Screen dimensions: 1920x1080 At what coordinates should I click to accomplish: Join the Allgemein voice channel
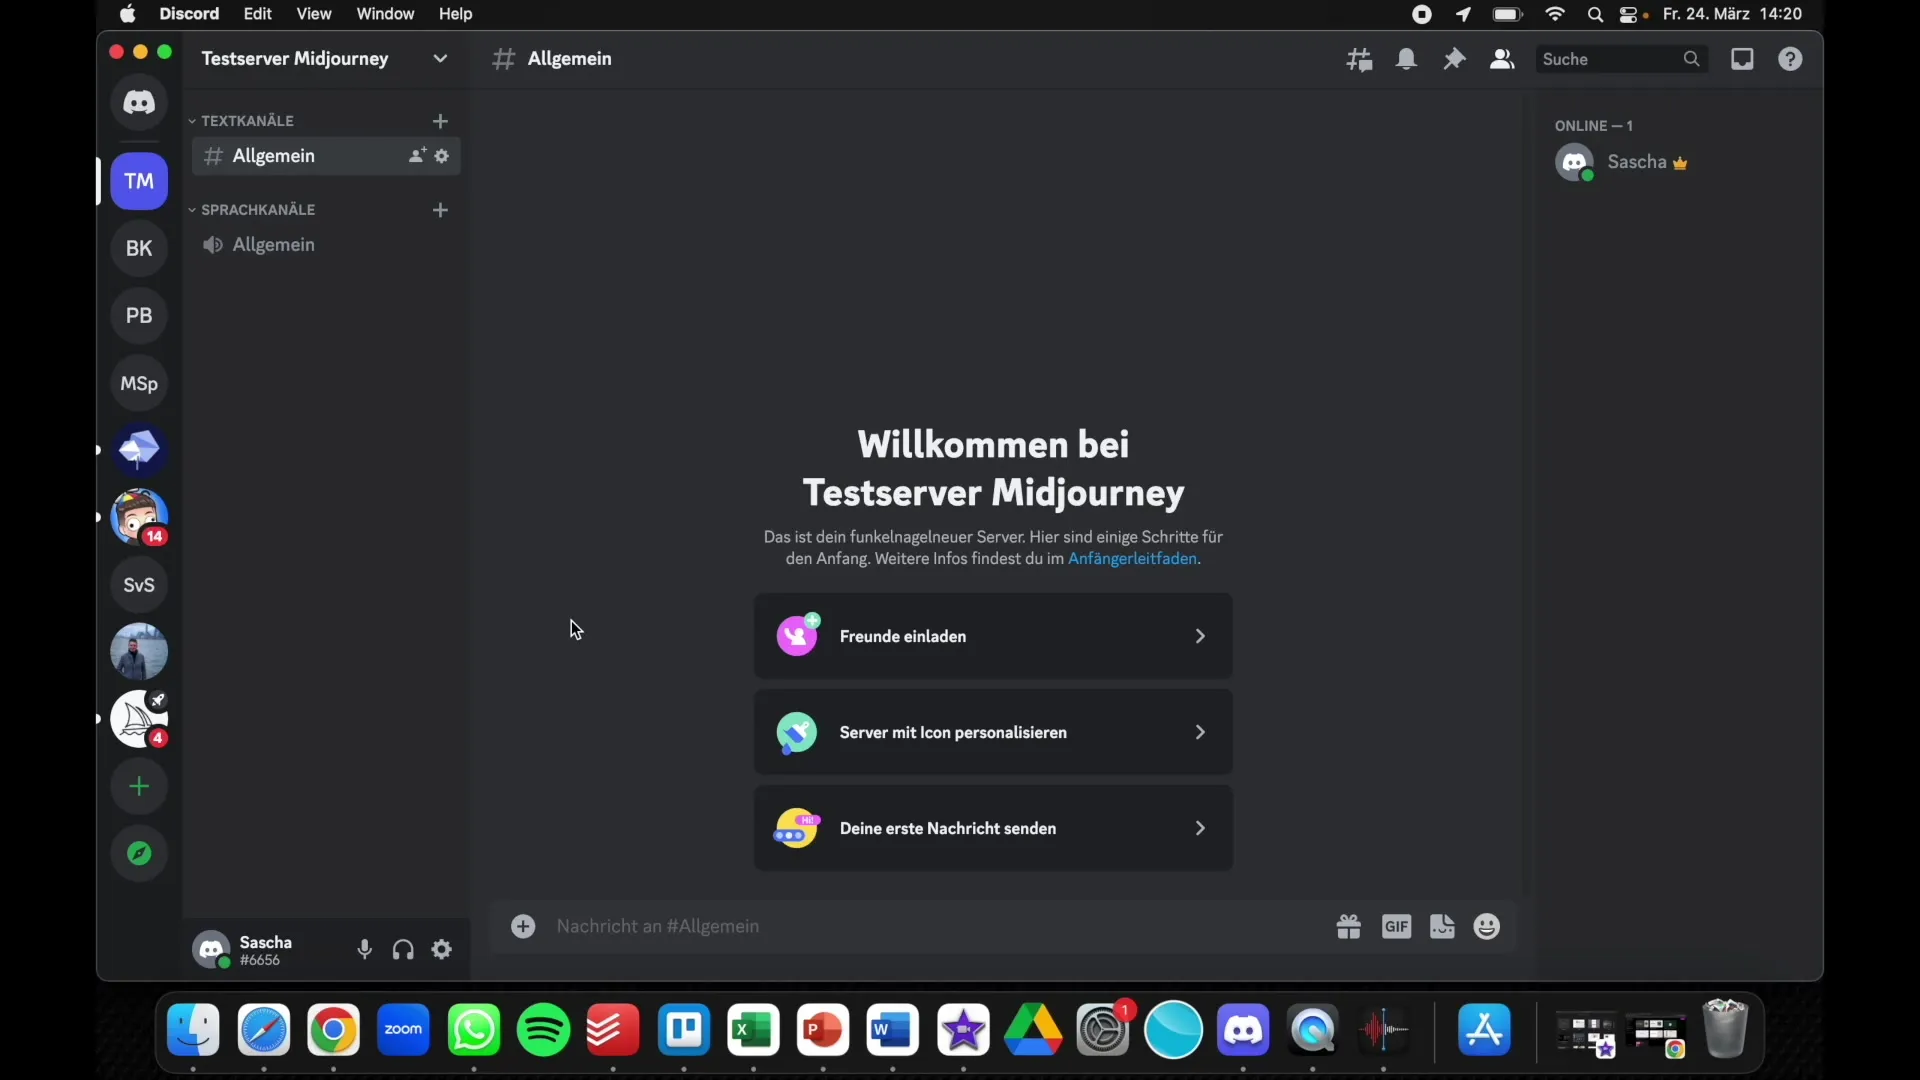(x=326, y=245)
